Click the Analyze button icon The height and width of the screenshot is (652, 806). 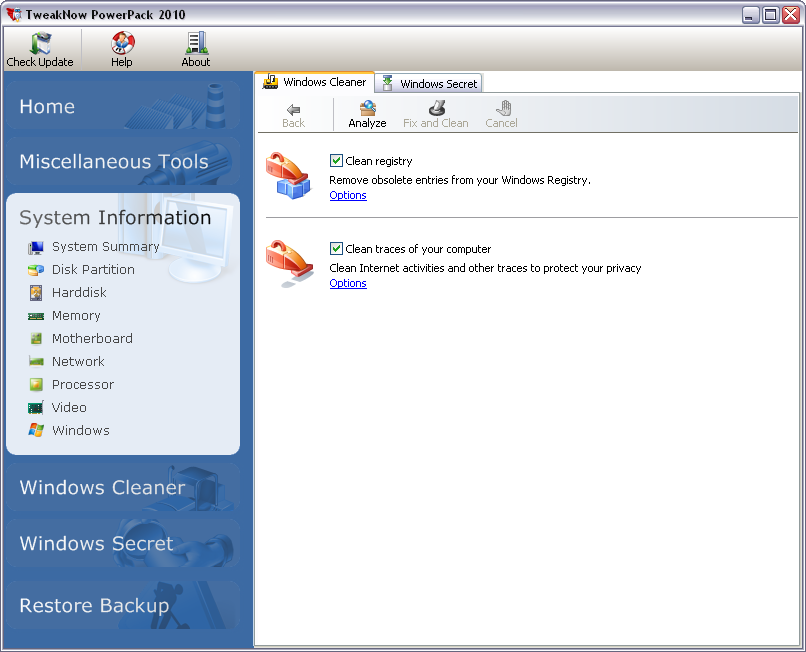click(368, 108)
